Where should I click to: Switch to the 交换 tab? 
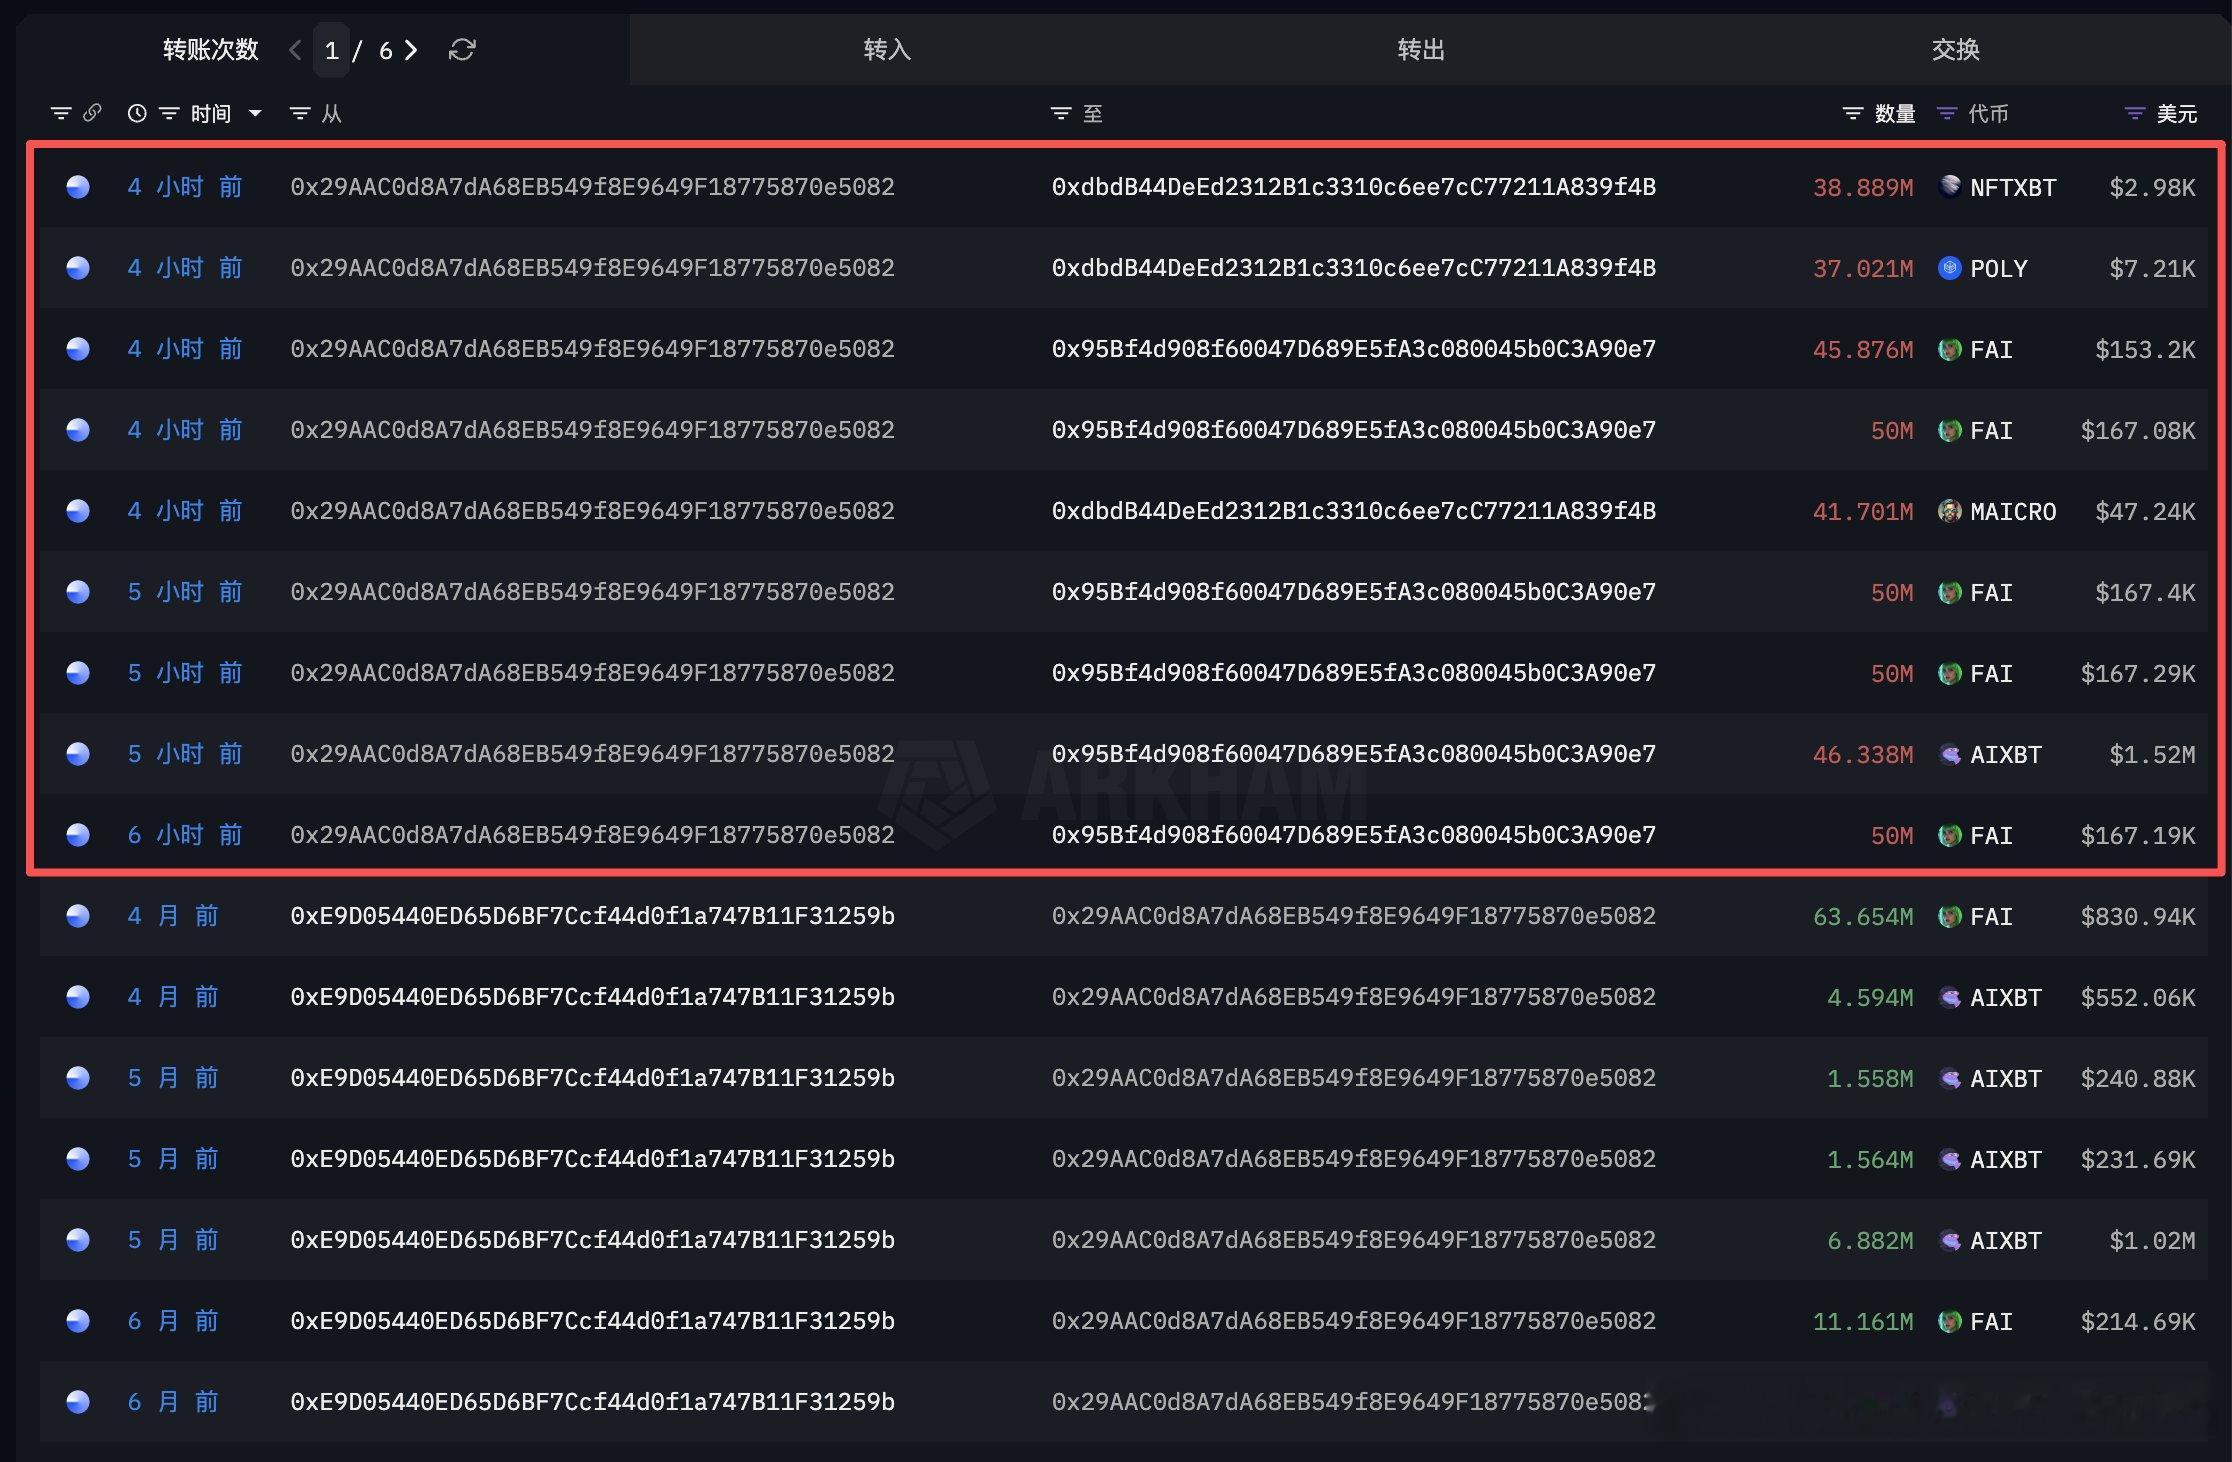[x=1955, y=50]
